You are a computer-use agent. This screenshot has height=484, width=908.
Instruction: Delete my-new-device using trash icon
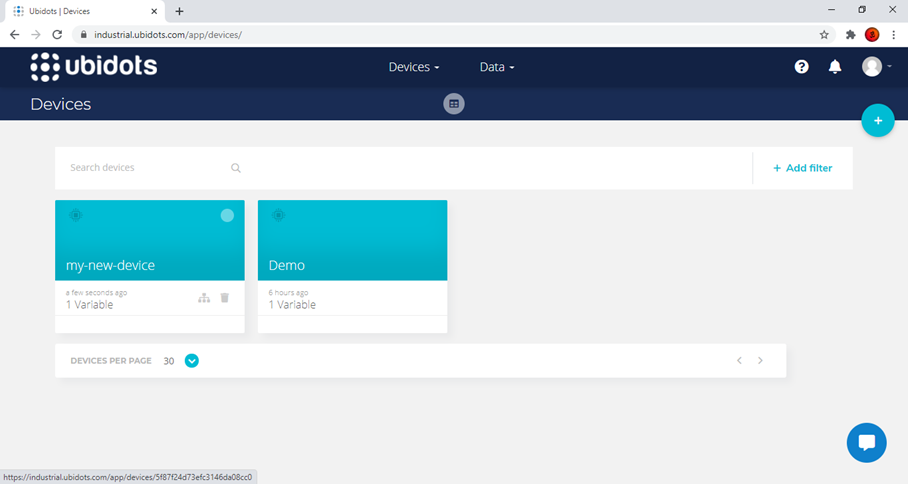click(225, 298)
